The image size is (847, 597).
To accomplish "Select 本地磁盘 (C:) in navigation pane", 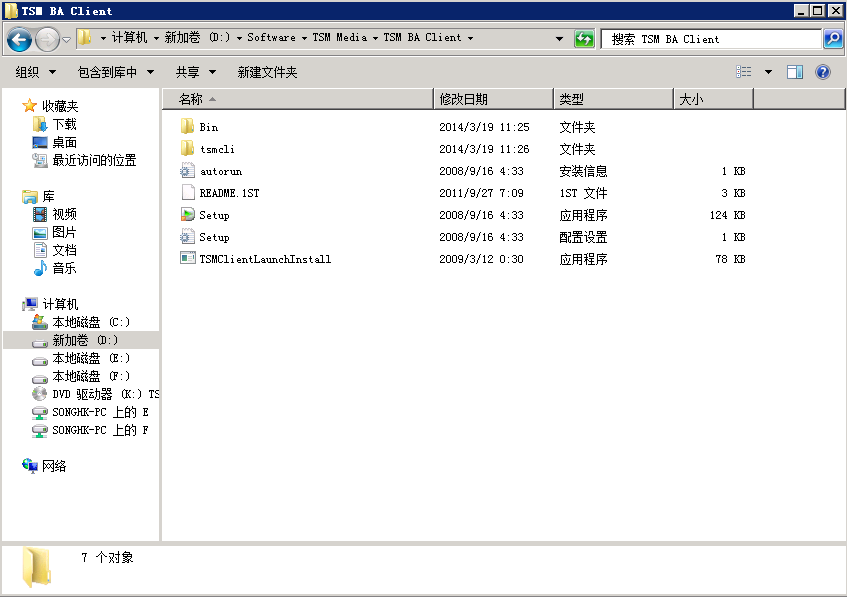I will pyautogui.click(x=90, y=322).
